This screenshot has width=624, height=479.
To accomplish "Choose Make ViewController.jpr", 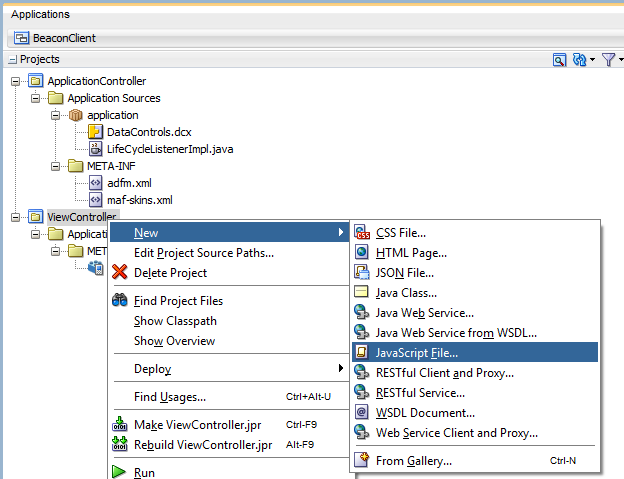I will click(x=229, y=425).
